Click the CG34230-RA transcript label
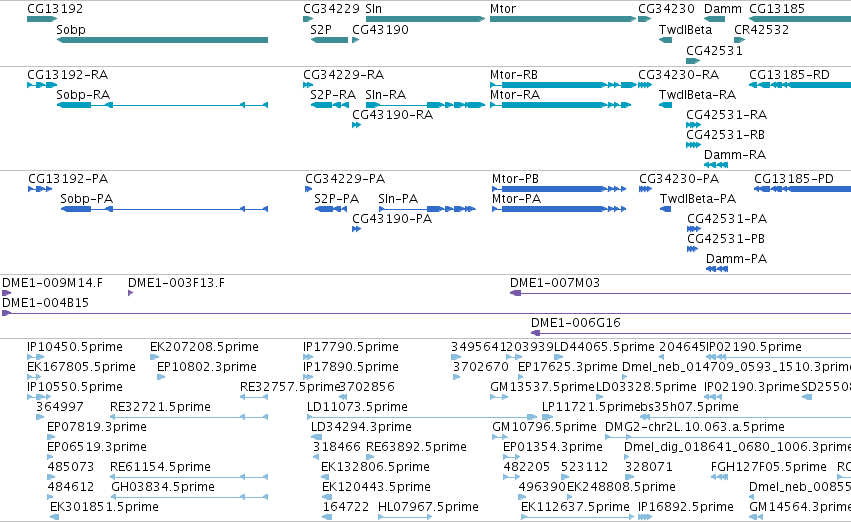Image resolution: width=851 pixels, height=522 pixels. [x=678, y=74]
